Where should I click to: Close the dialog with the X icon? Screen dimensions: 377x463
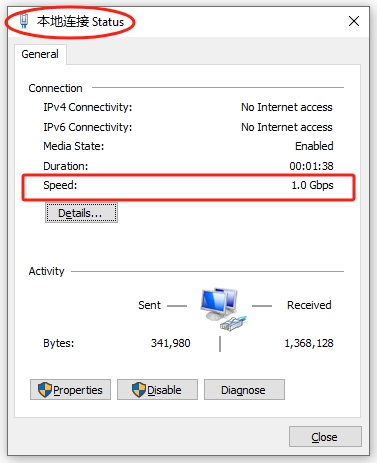coord(354,21)
